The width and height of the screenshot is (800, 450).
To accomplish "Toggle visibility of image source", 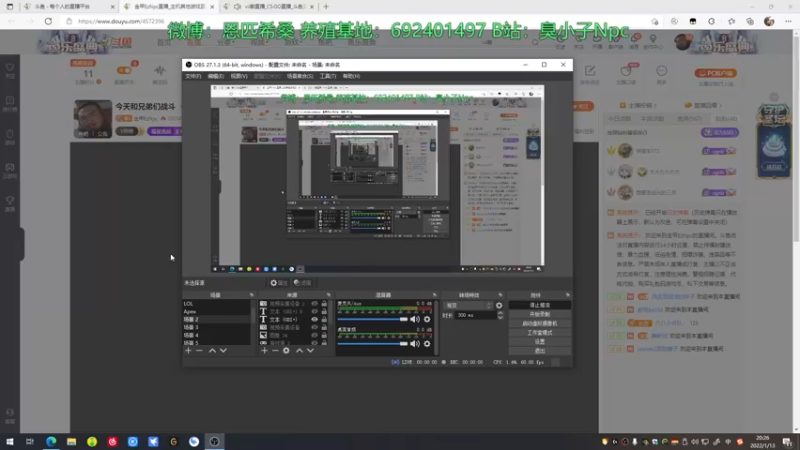I will tap(314, 335).
